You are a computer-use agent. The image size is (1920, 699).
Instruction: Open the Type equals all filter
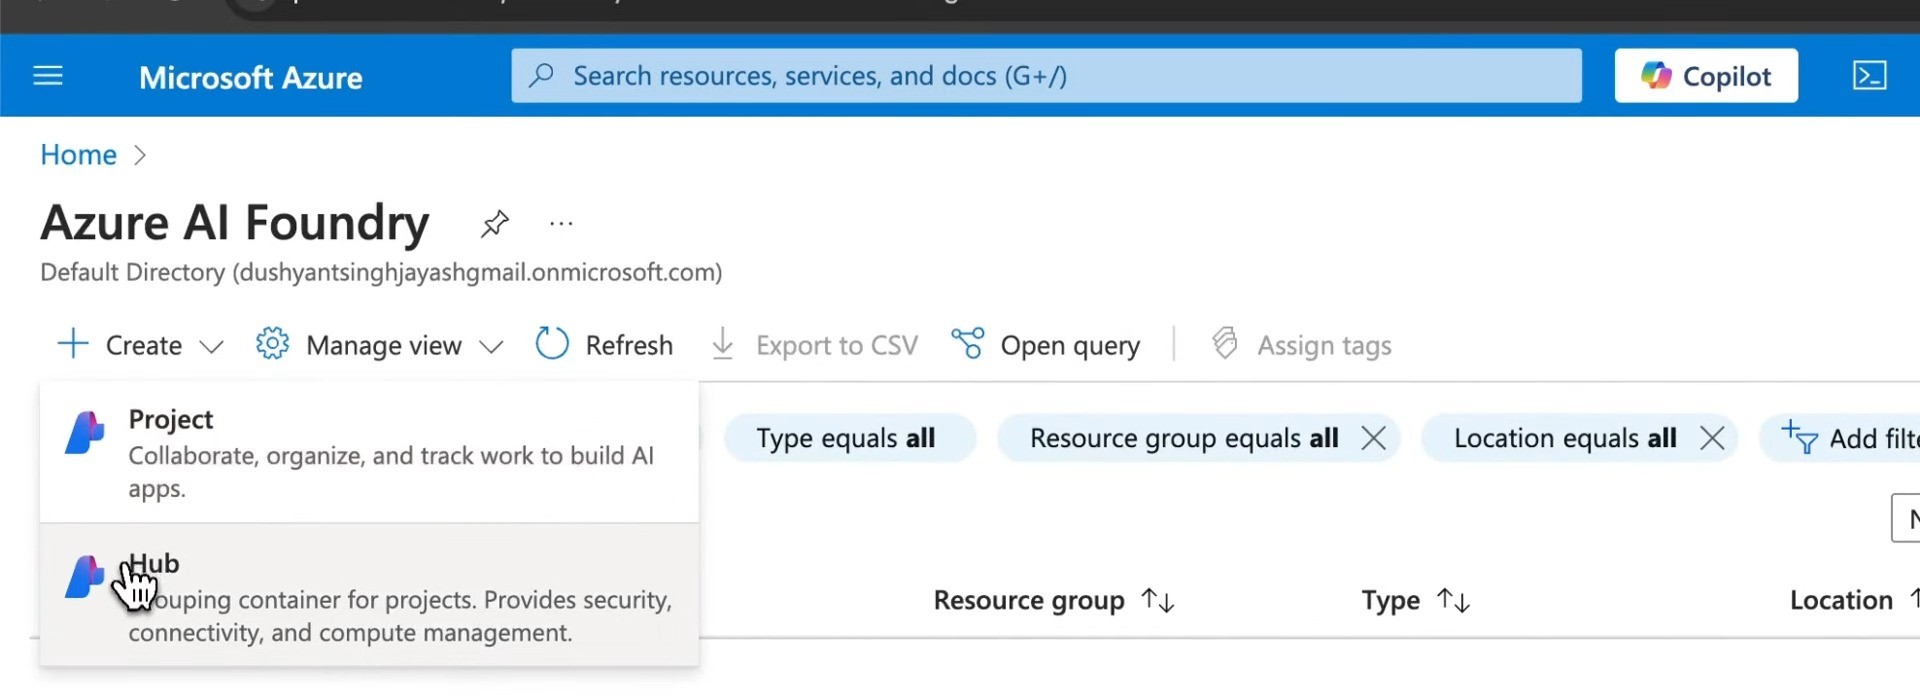[x=848, y=438]
